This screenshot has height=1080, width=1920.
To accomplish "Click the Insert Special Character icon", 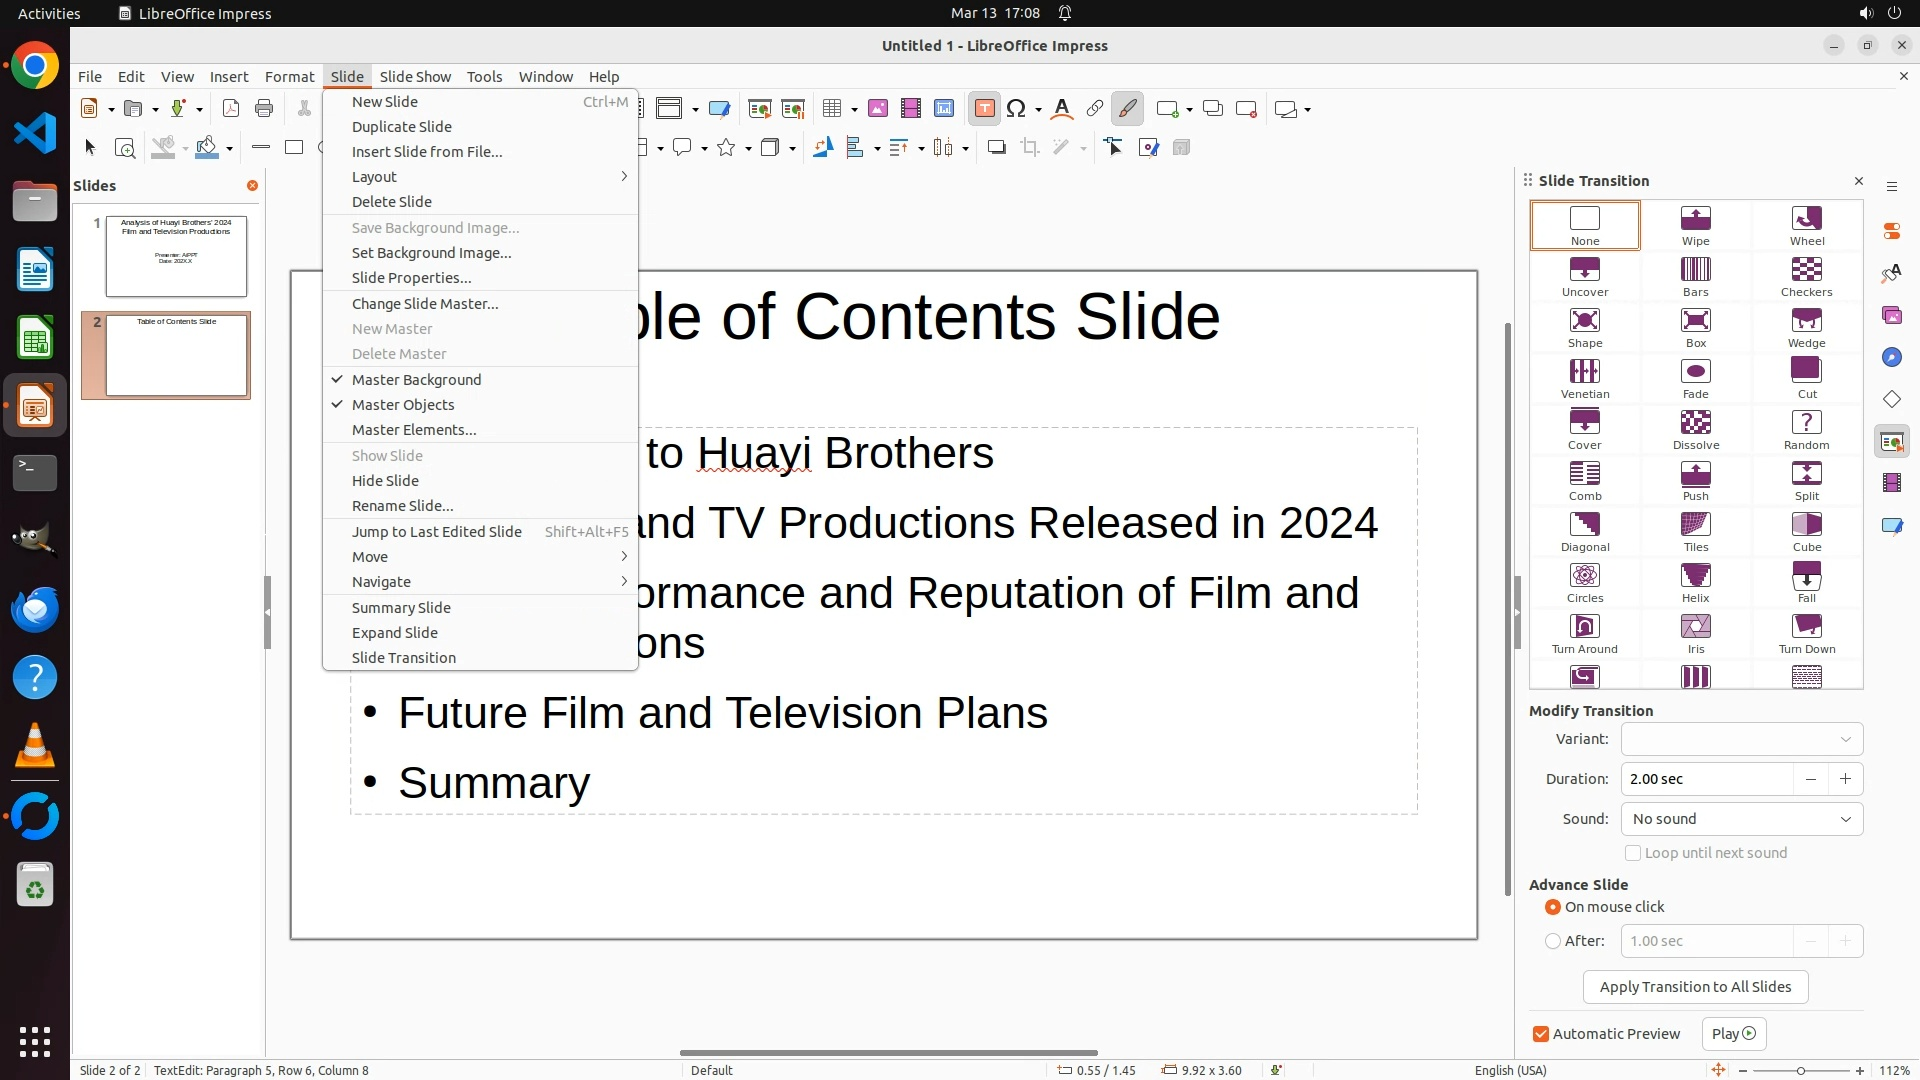I will point(1016,109).
